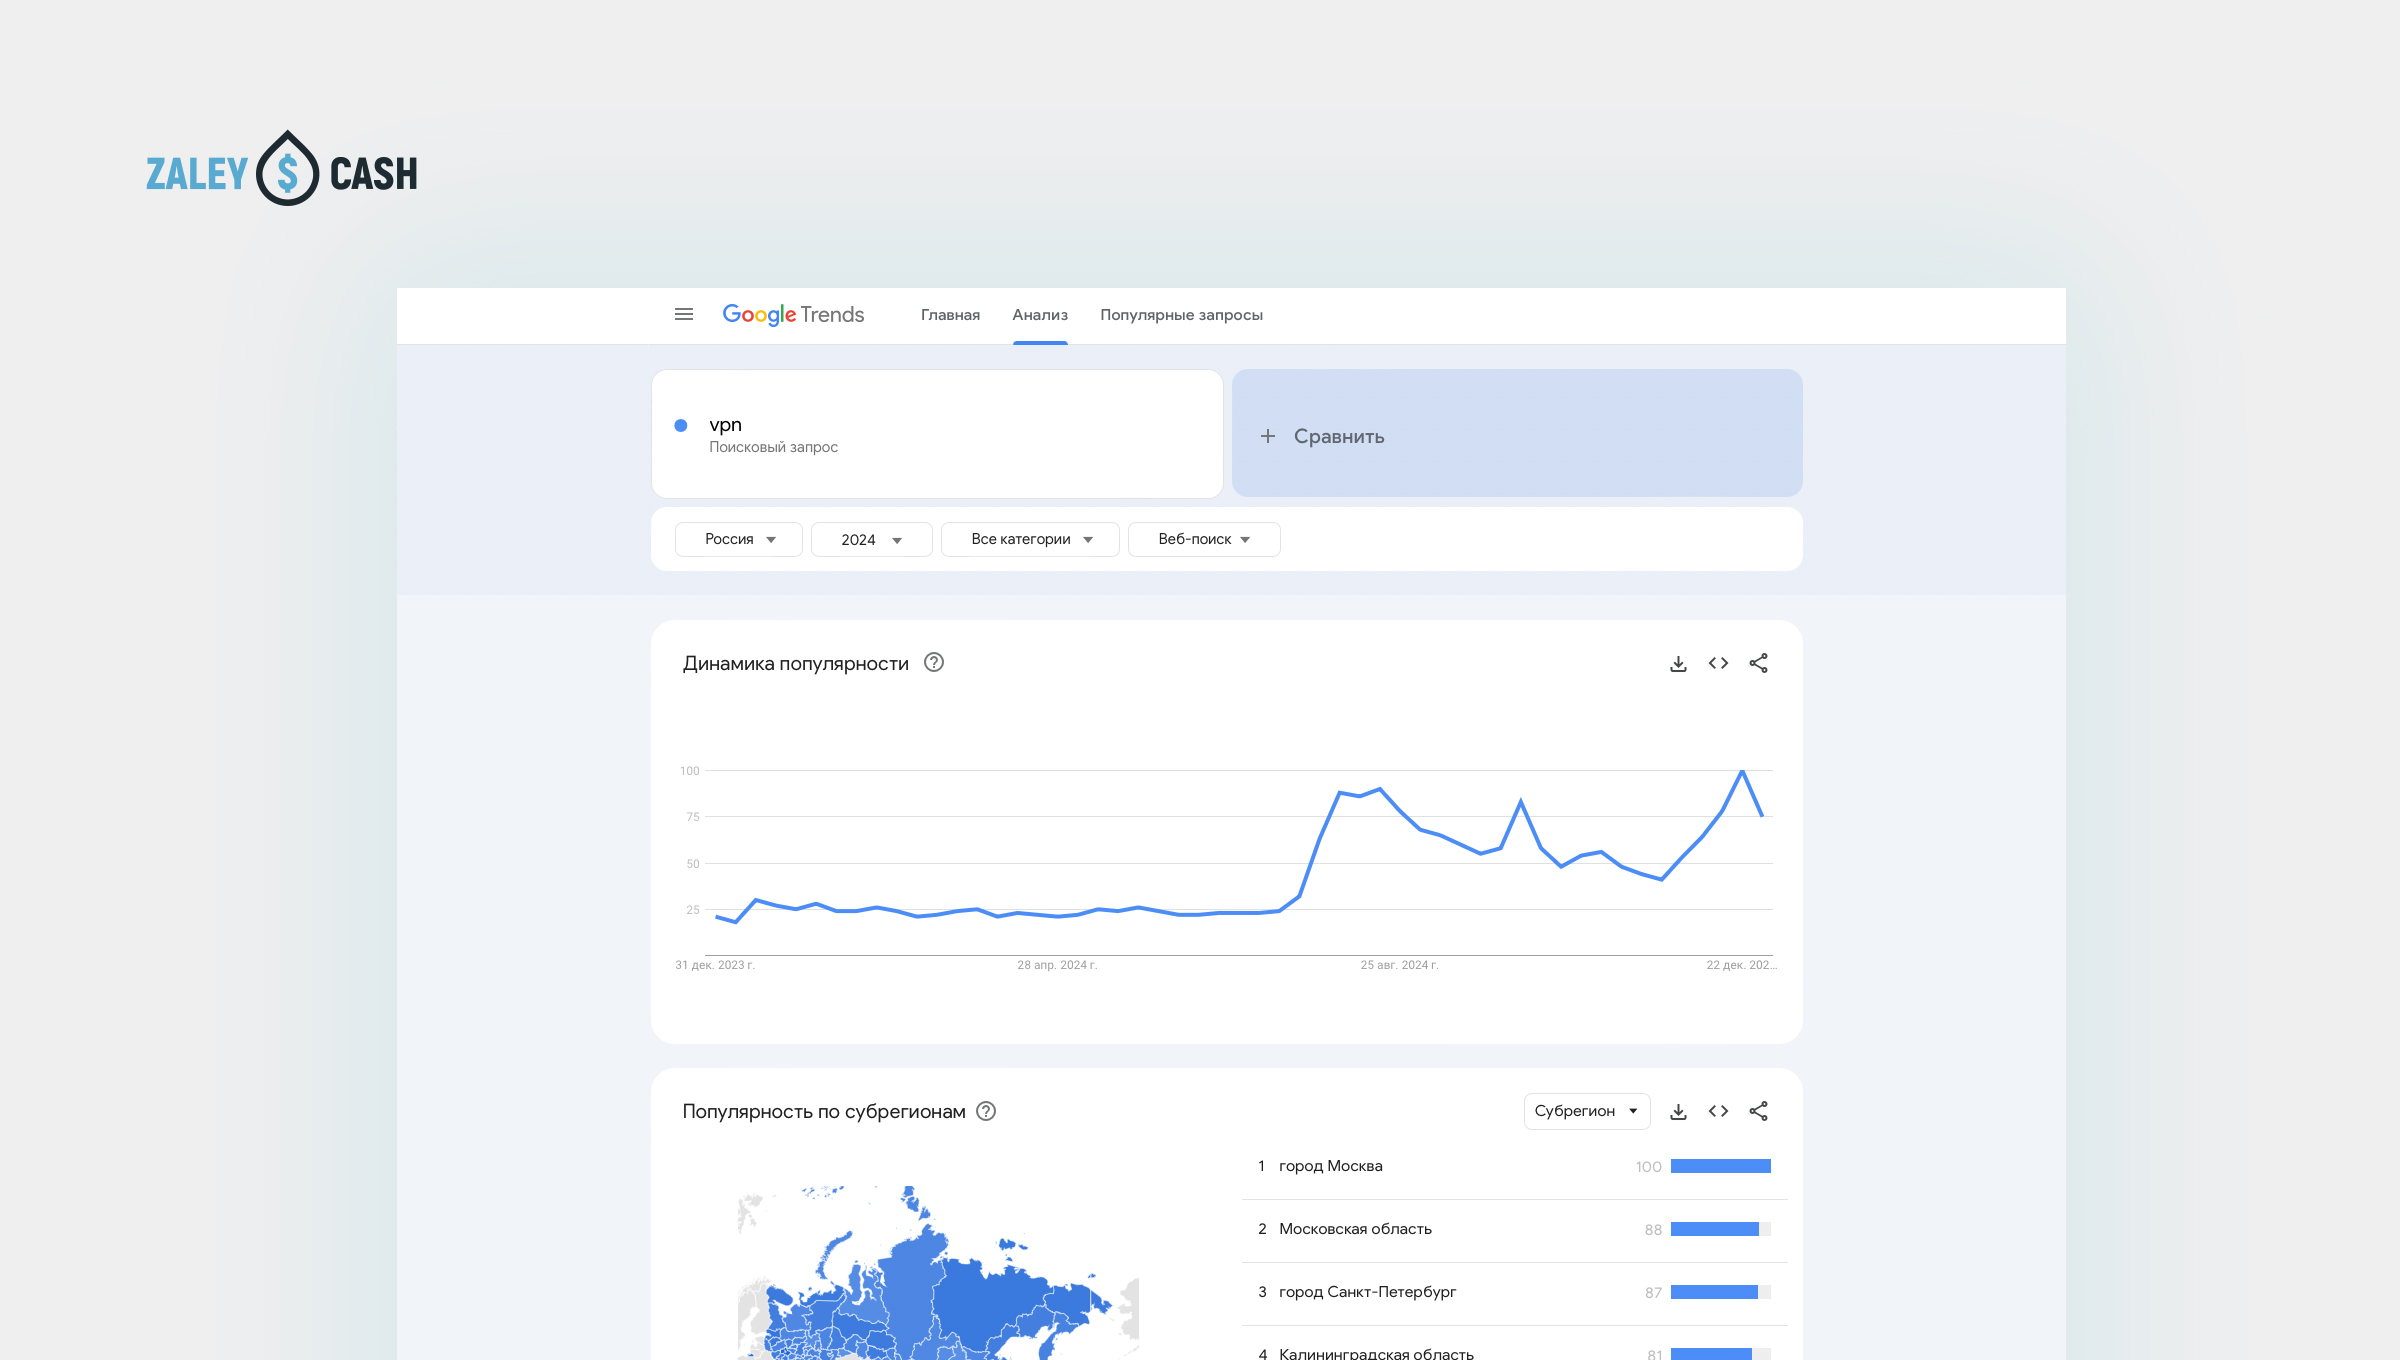Click the ZALEY CASH logo

[x=282, y=170]
